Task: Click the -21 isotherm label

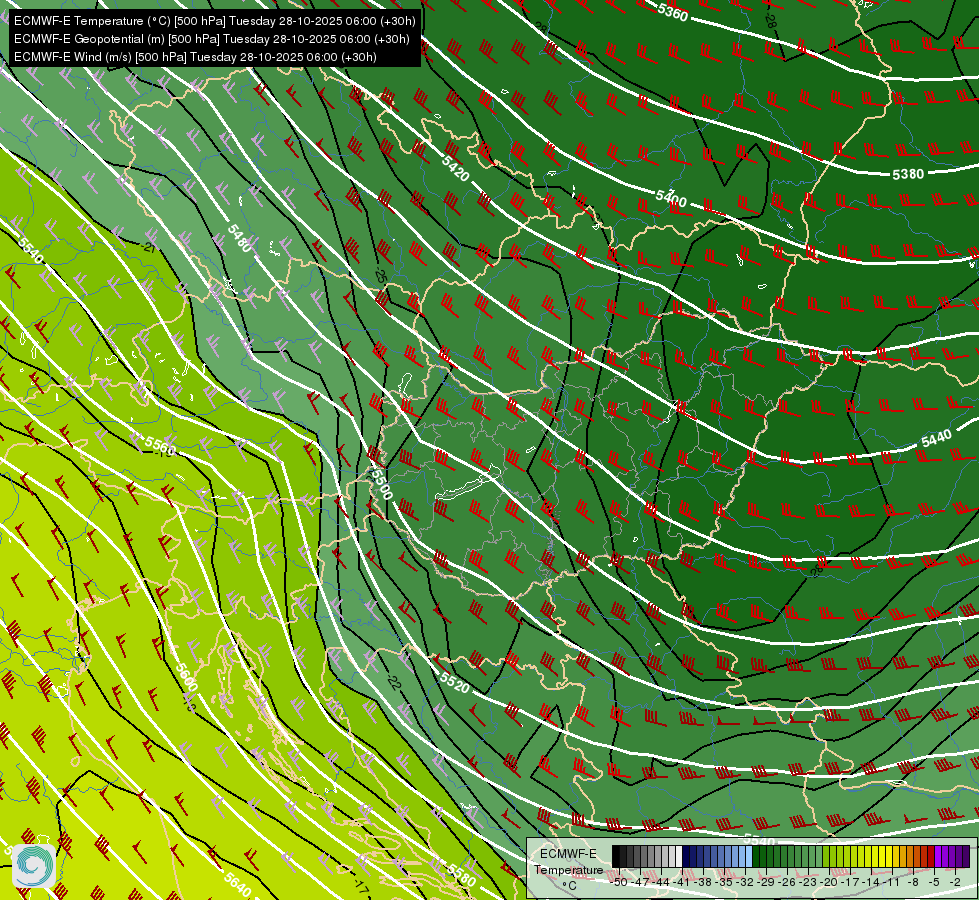Action: point(147,248)
